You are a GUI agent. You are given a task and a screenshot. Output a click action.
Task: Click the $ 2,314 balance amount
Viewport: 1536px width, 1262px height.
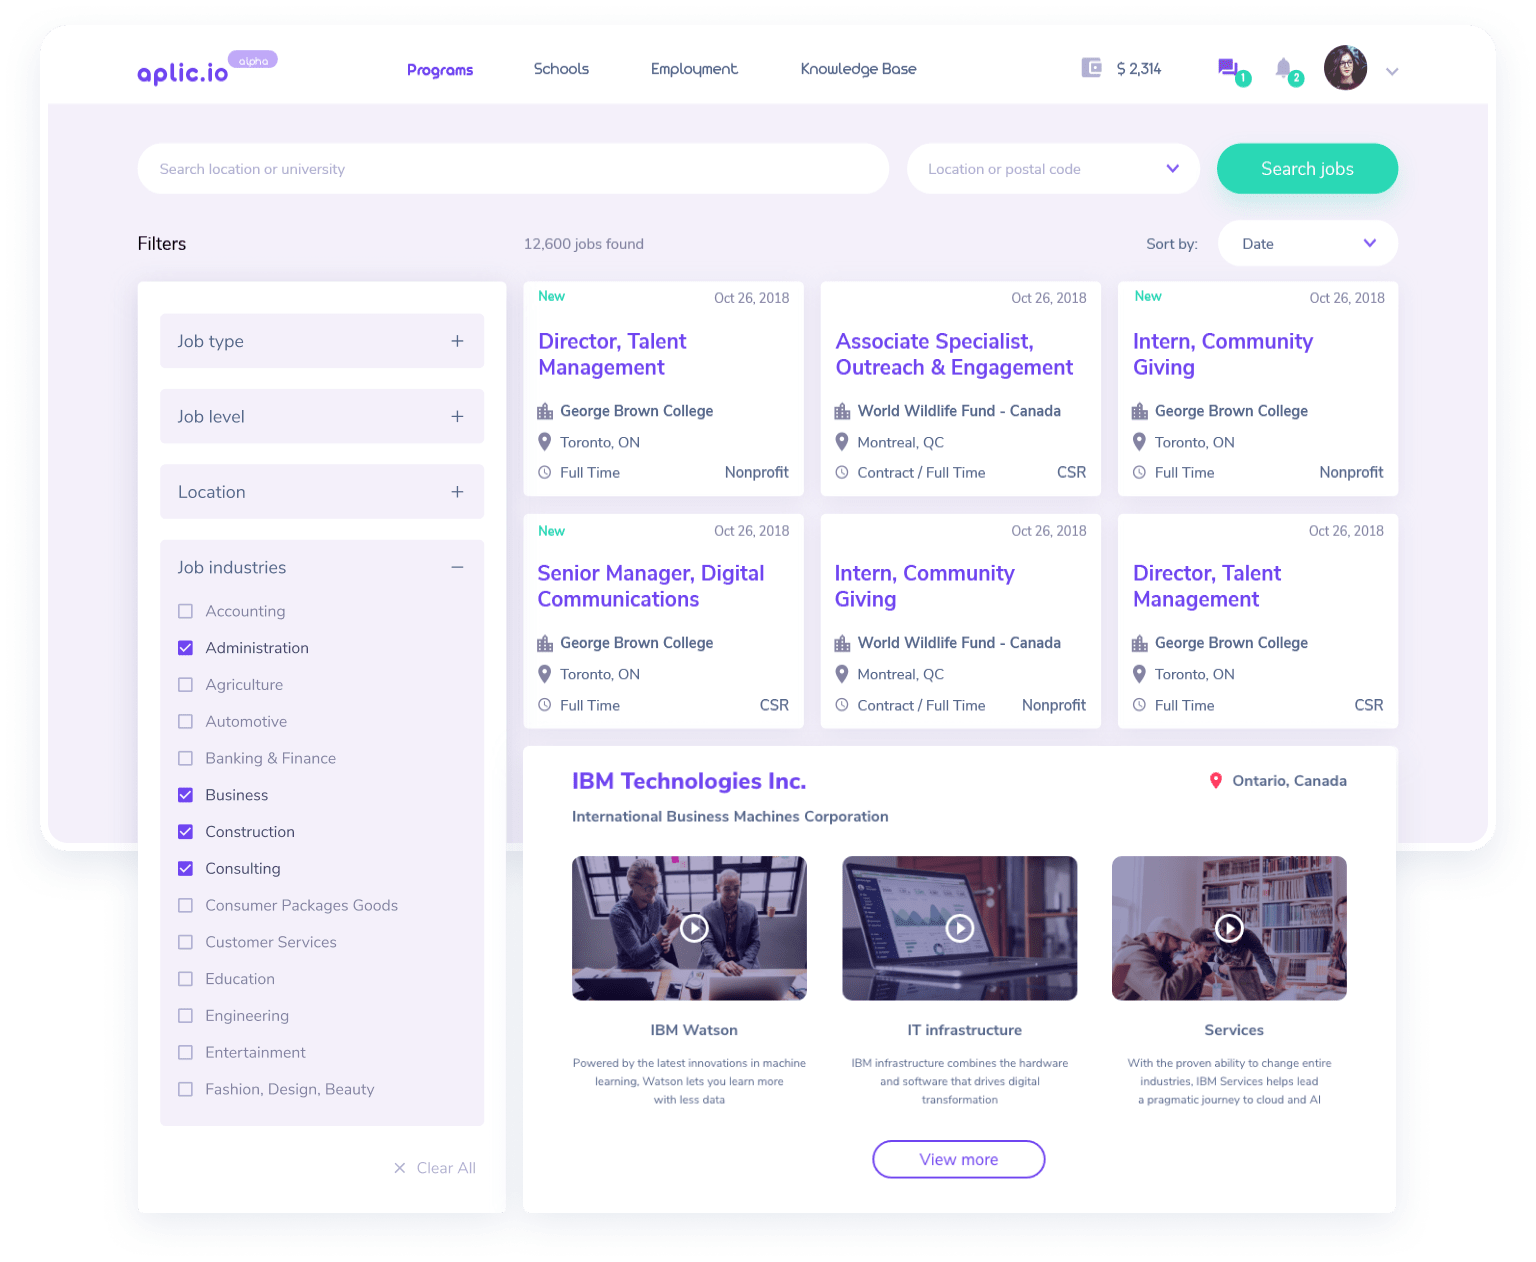point(1139,69)
